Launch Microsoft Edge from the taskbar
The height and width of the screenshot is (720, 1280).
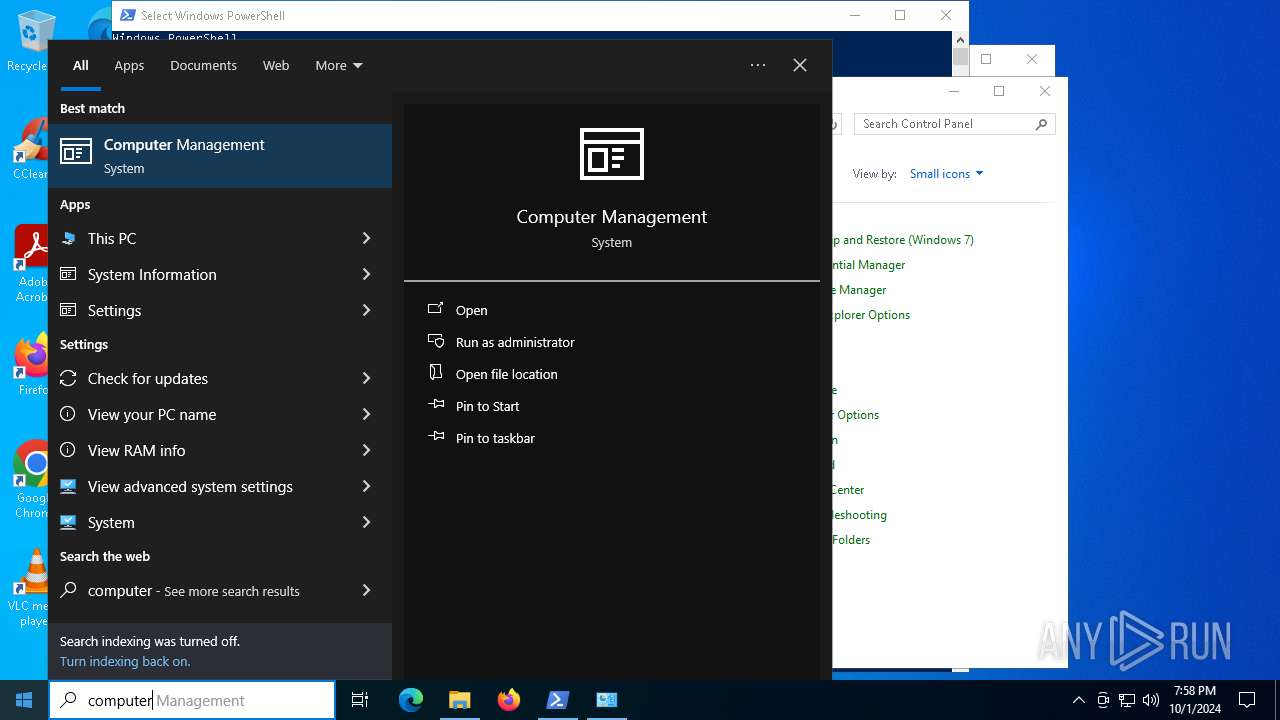(411, 700)
